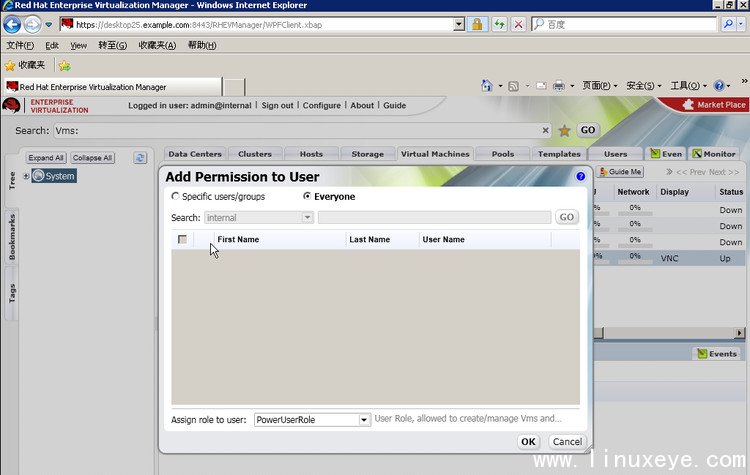750x475 pixels.
Task: Select System in the tree
Action: (x=54, y=176)
